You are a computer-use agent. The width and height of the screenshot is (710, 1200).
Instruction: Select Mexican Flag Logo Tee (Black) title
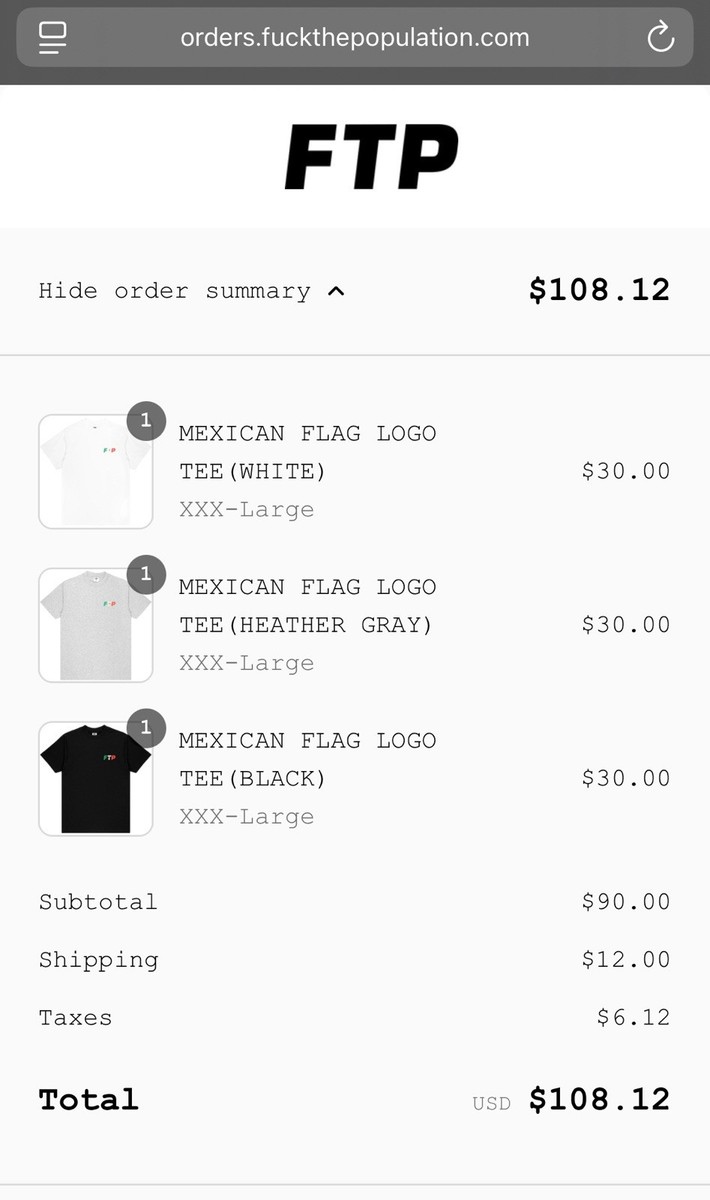[307, 759]
